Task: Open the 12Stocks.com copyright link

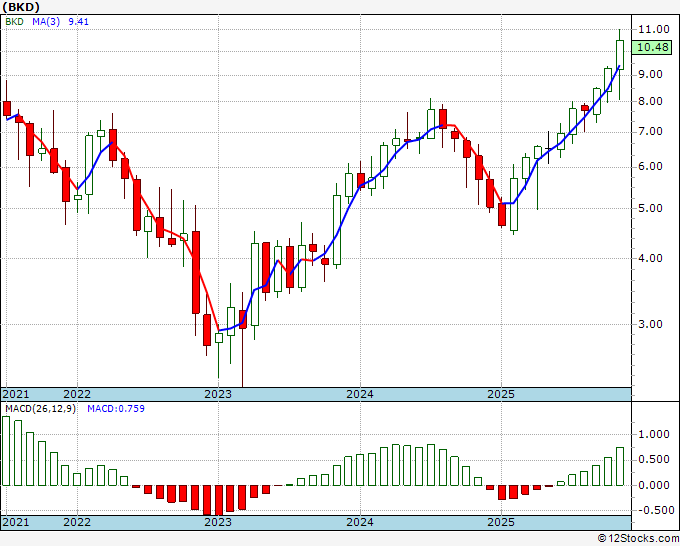Action: pos(638,539)
